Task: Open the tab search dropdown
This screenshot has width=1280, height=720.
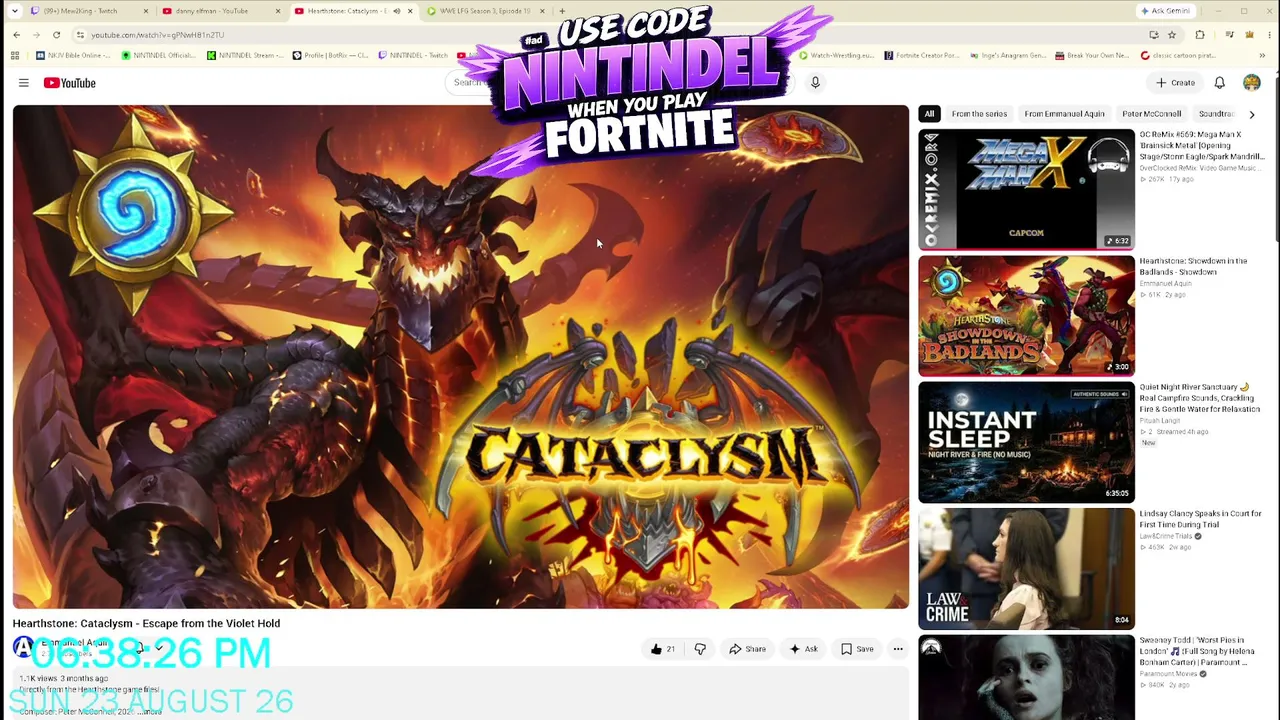Action: [14, 11]
